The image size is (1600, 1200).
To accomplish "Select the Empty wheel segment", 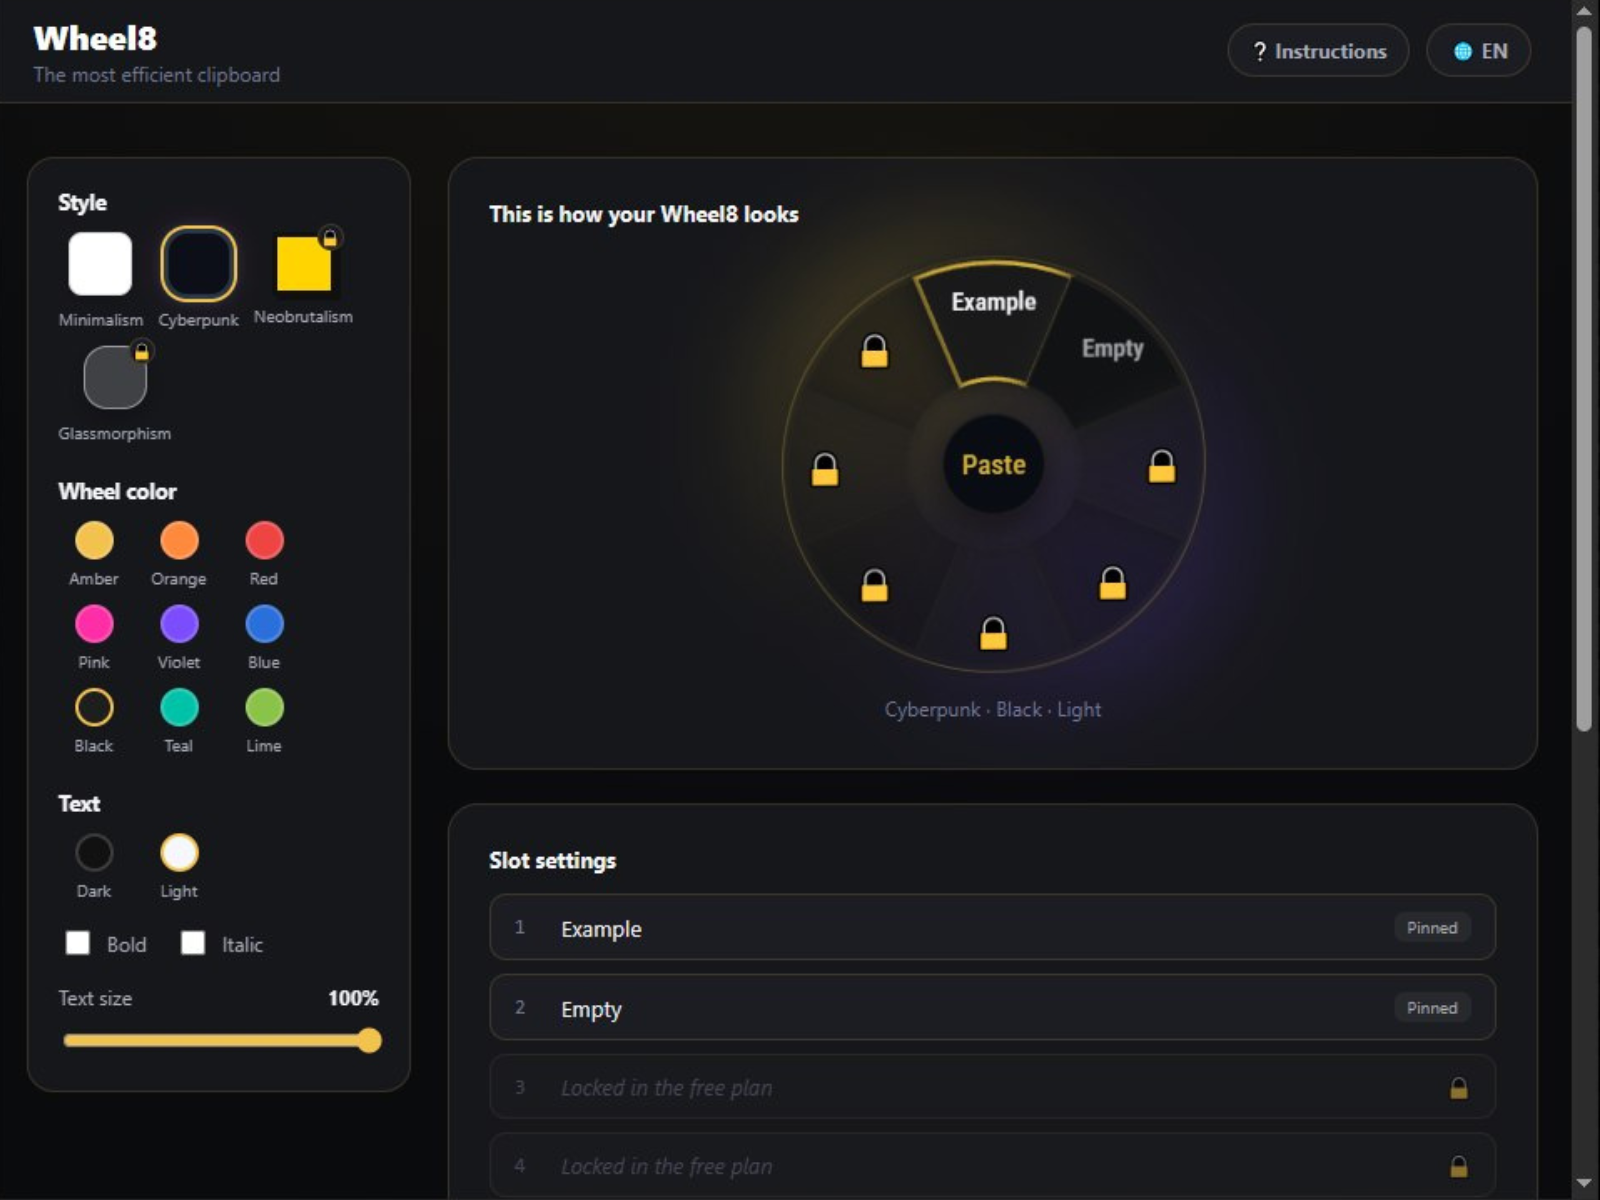I will pos(1112,348).
